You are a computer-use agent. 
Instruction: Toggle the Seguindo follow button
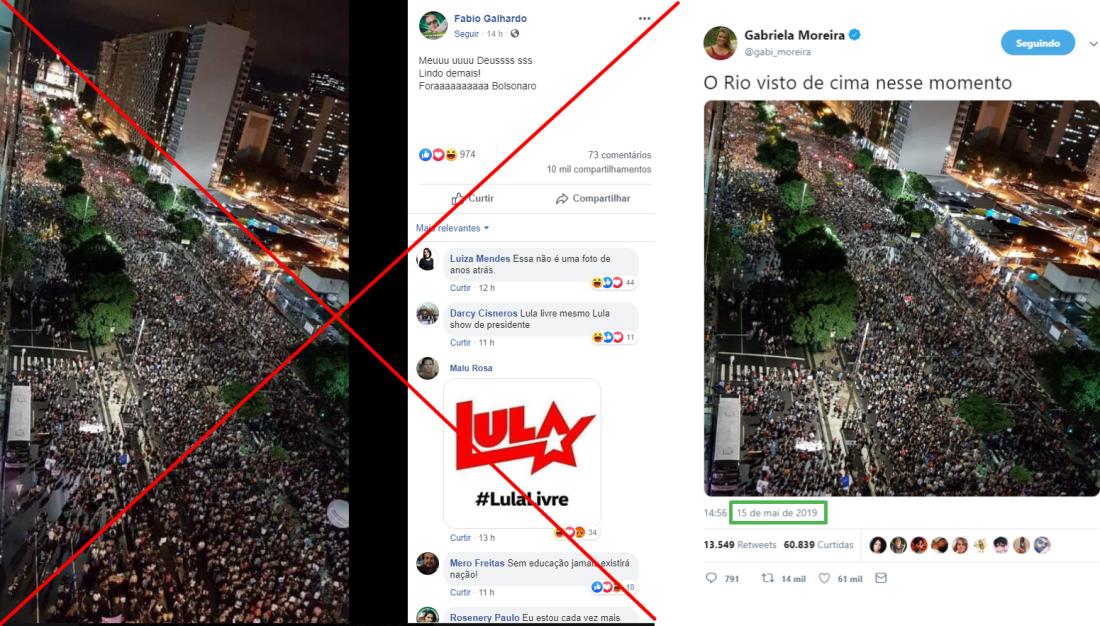tap(1038, 43)
